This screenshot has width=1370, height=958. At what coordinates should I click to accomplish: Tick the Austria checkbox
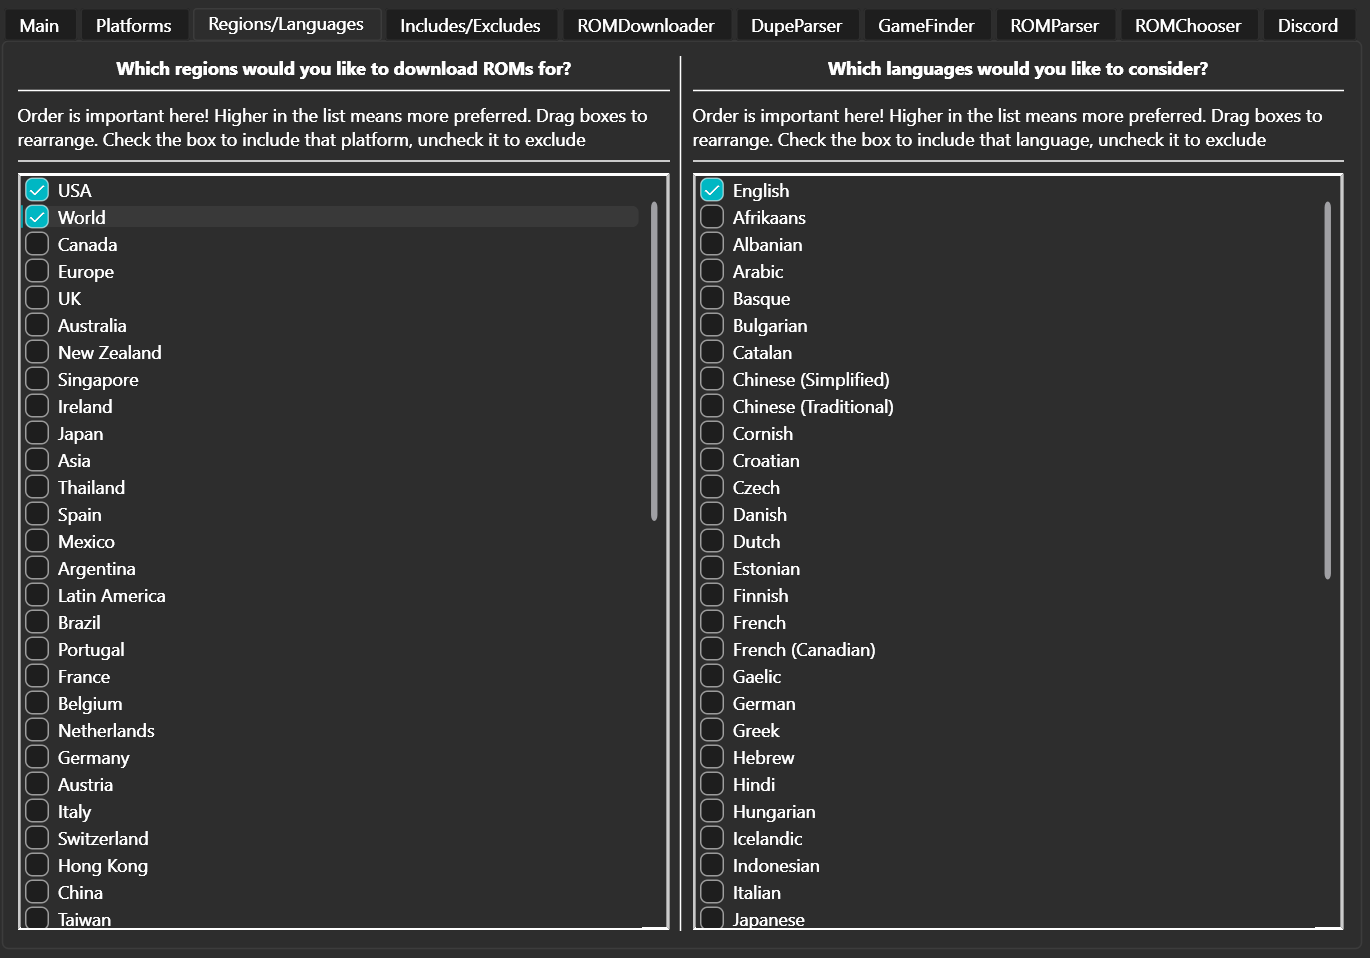[x=37, y=783]
